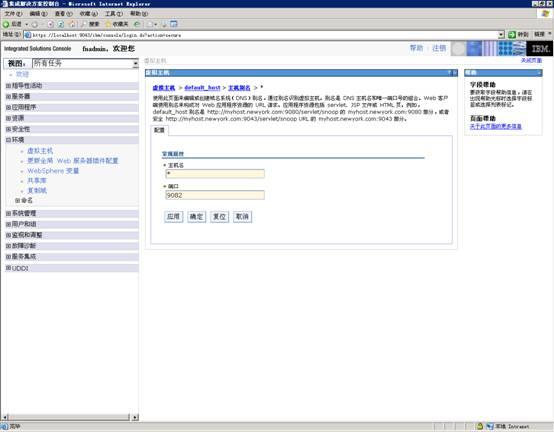Open WebSphere 变量 in navigation tree
Screen dimensions: 554x432
click(x=53, y=171)
